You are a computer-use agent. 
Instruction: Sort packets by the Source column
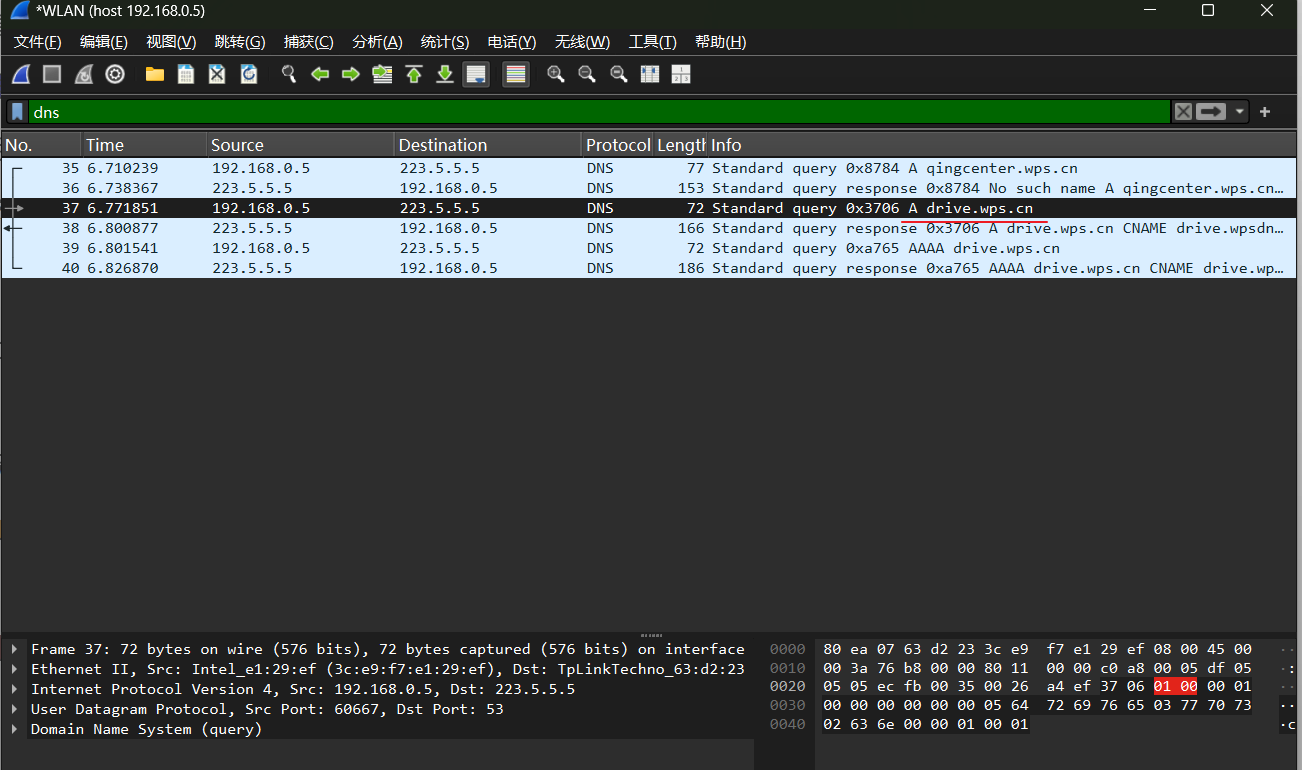click(x=301, y=145)
